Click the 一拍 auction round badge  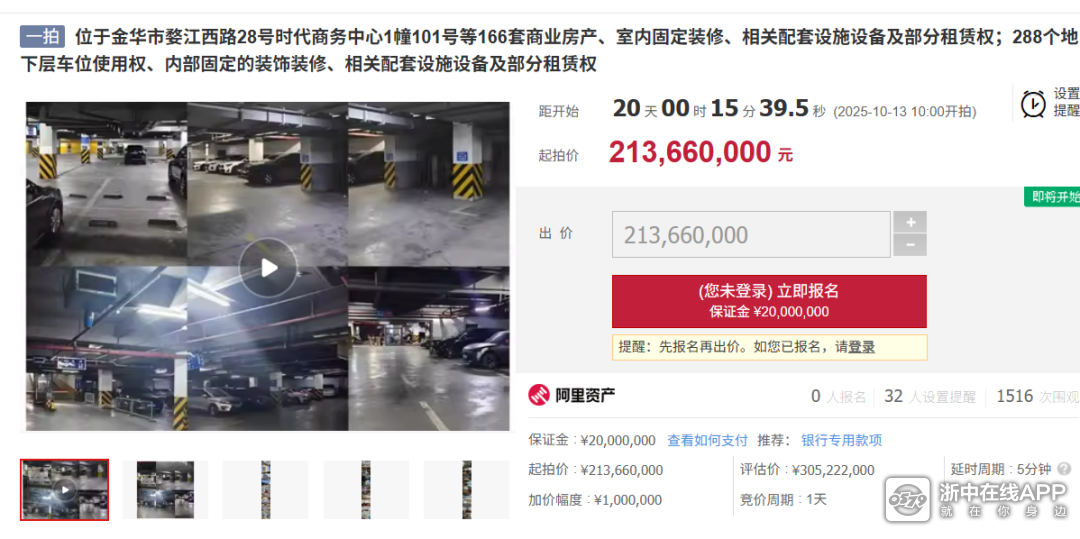click(x=43, y=36)
